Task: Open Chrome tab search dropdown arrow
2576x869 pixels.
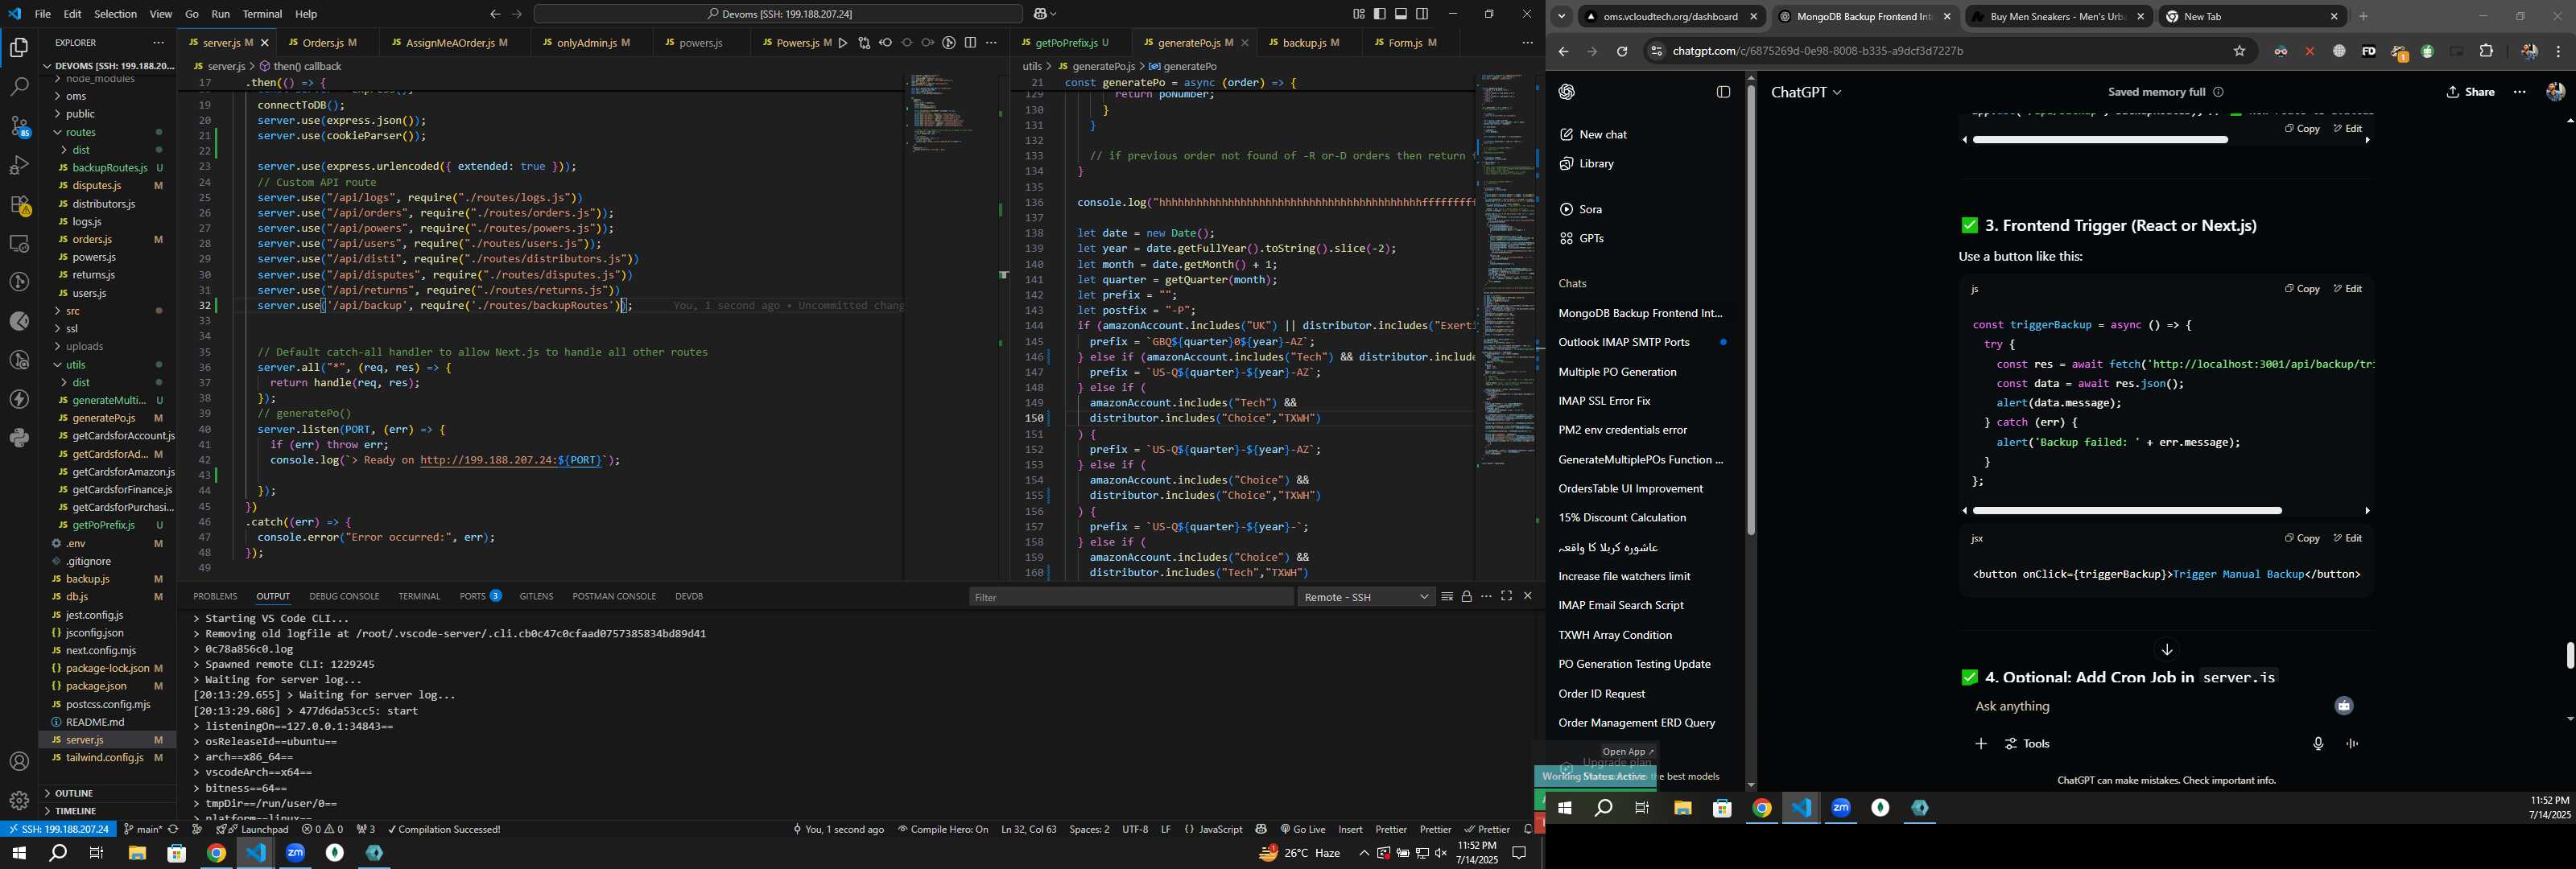Action: 1561,17
